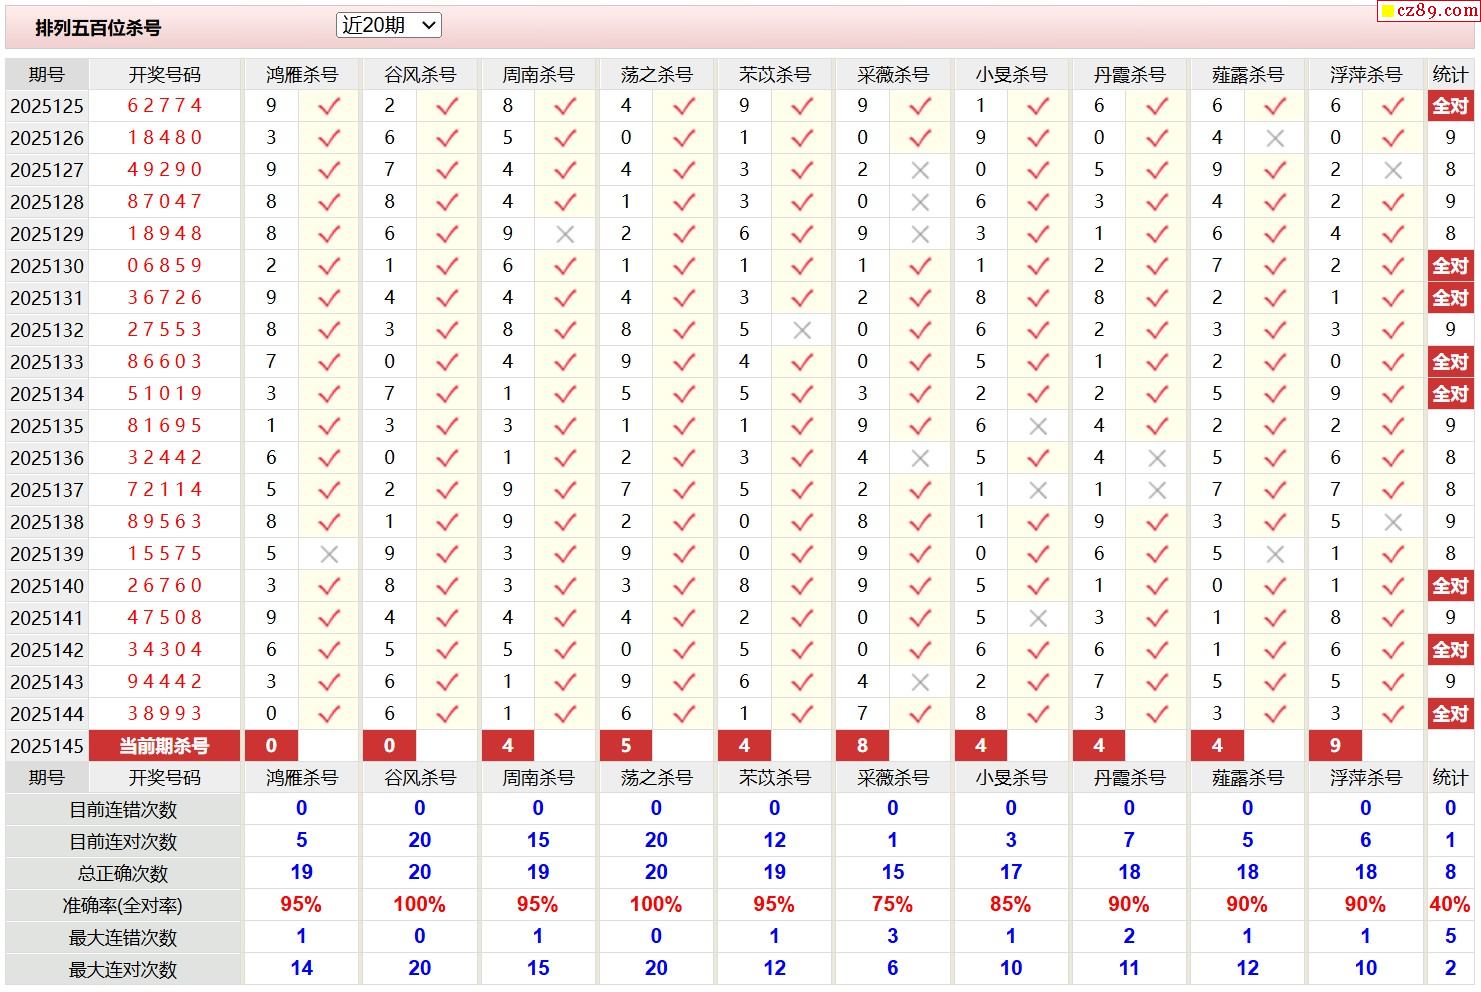The image size is (1481, 992).
Task: Click the page title 排列五百位杀号
Action: (98, 28)
